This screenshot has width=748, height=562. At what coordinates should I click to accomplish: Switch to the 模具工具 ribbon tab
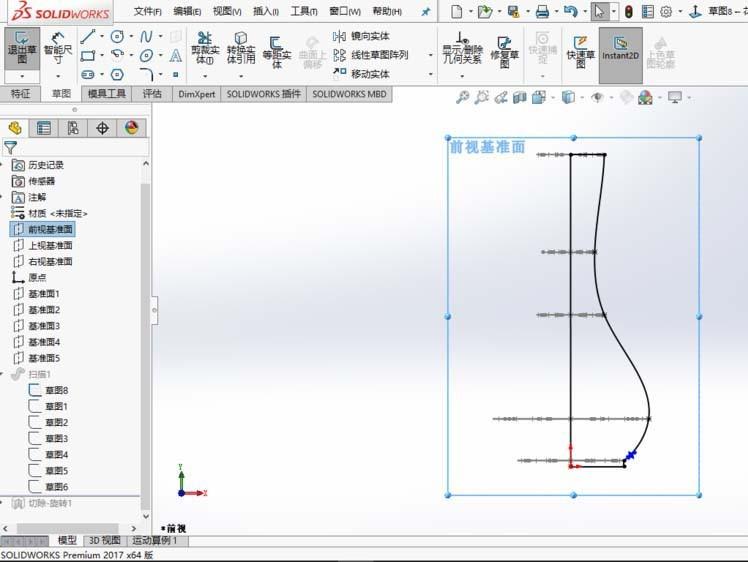coord(106,94)
